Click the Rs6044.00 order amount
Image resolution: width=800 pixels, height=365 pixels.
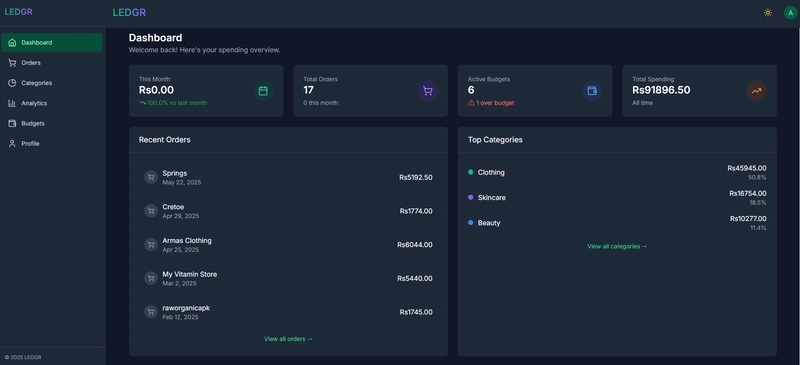(415, 245)
